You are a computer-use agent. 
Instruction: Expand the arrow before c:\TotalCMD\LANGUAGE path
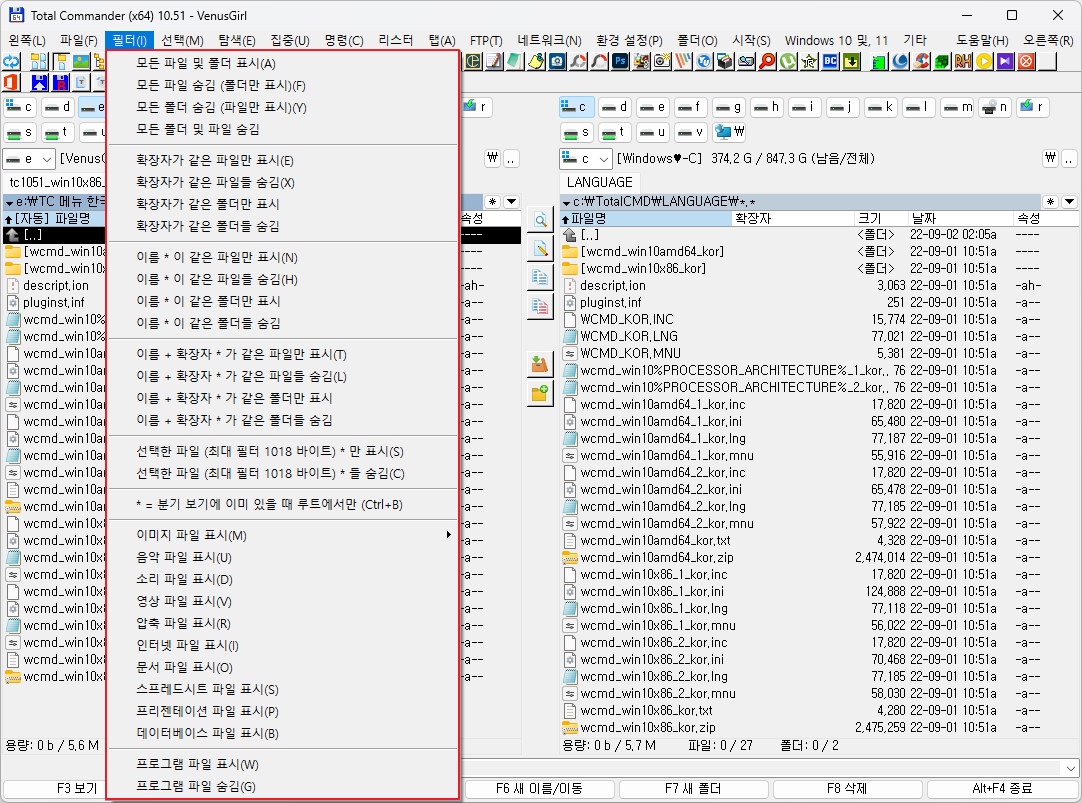click(566, 202)
